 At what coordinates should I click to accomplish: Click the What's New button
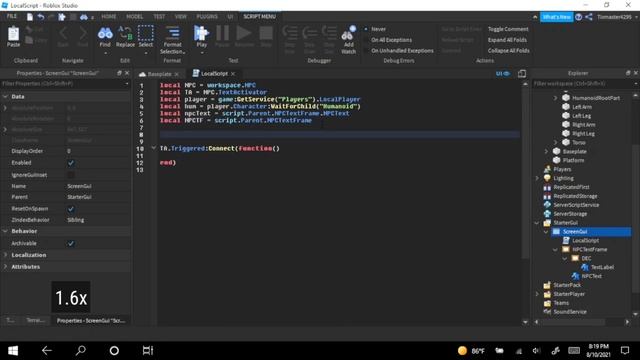(556, 17)
